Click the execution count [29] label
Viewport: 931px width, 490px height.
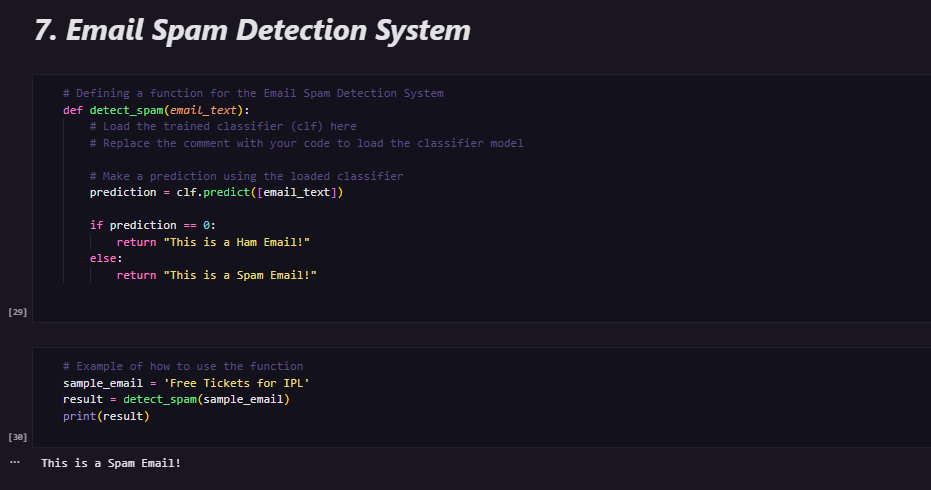(x=17, y=313)
